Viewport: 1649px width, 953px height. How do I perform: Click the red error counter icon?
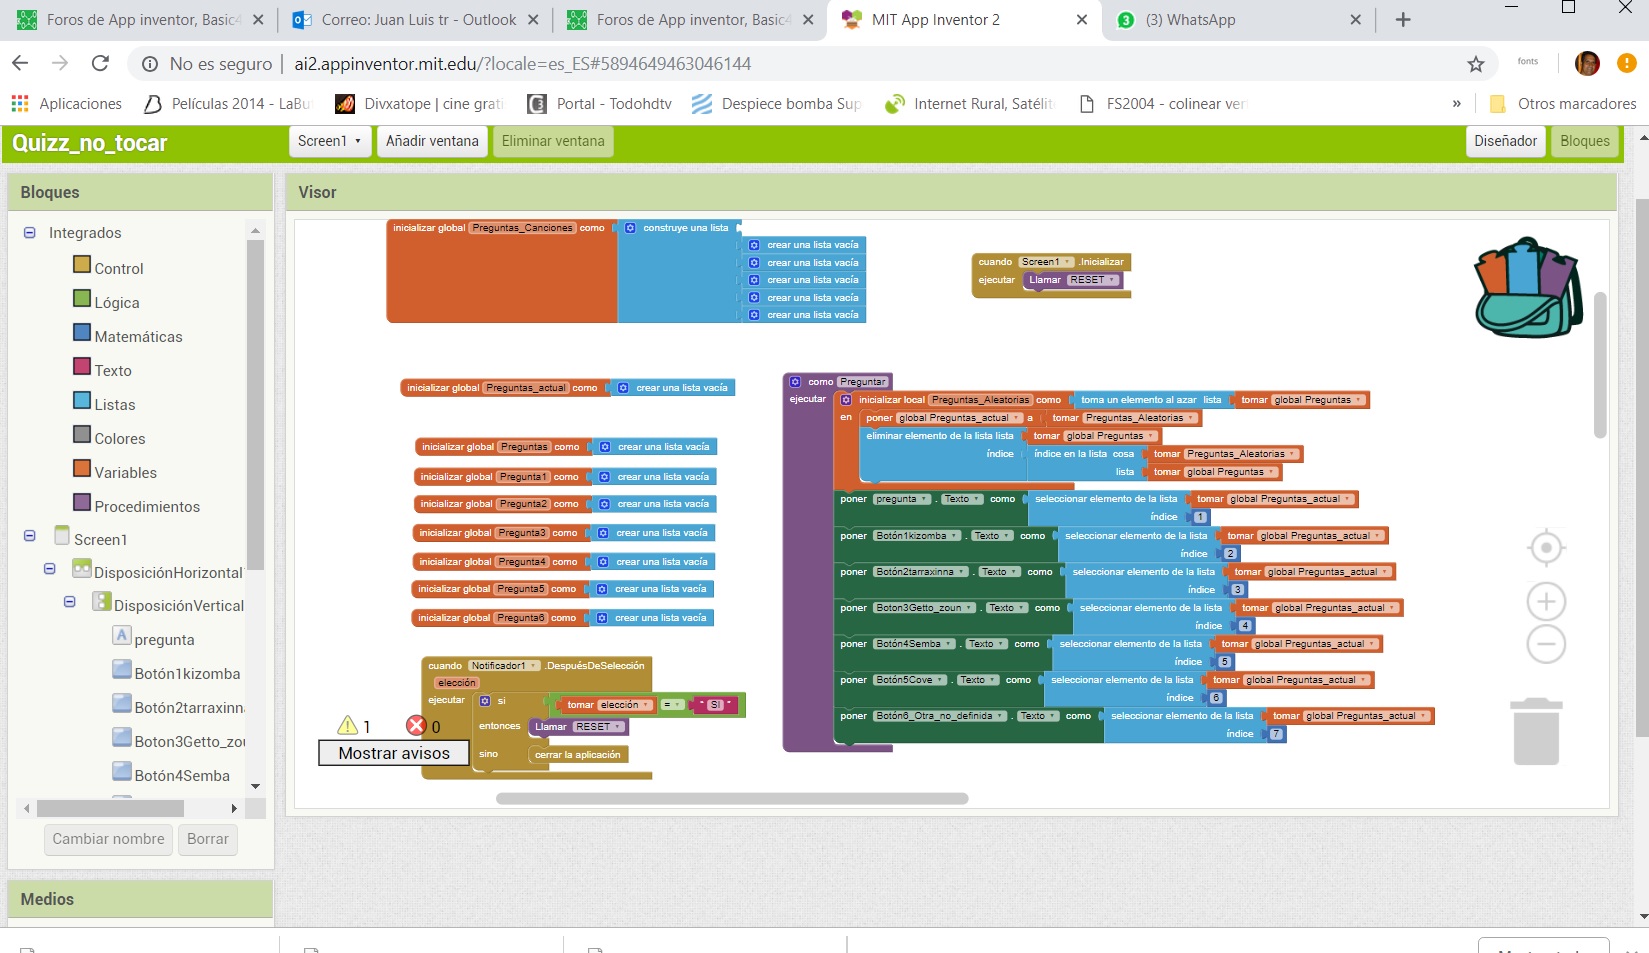click(416, 726)
